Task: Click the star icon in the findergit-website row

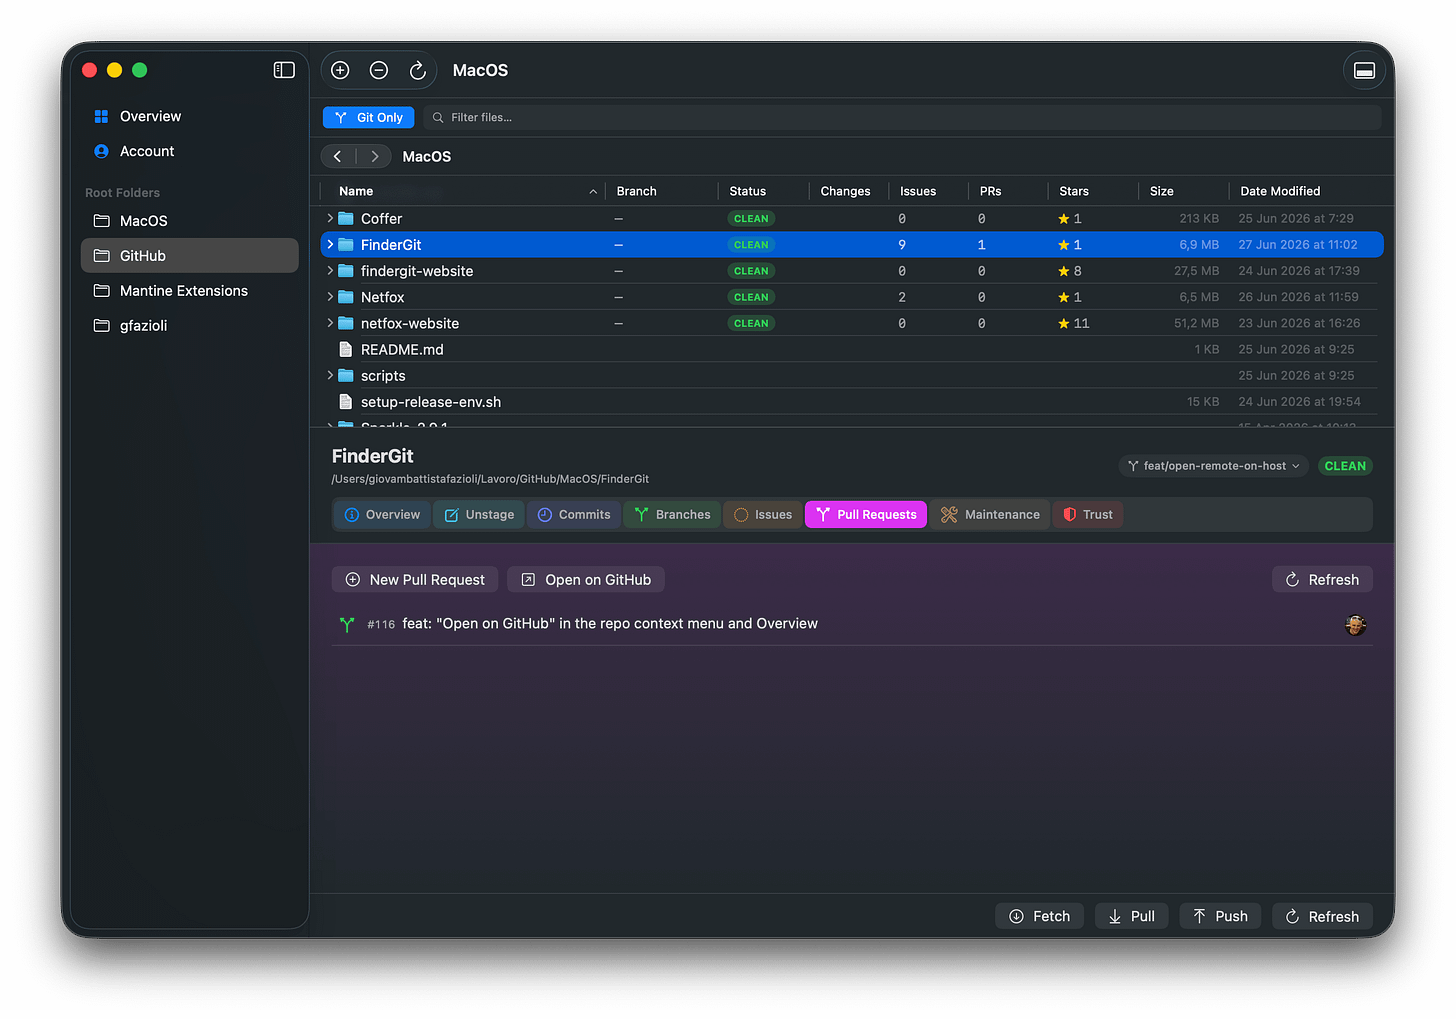Action: pyautogui.click(x=1064, y=271)
